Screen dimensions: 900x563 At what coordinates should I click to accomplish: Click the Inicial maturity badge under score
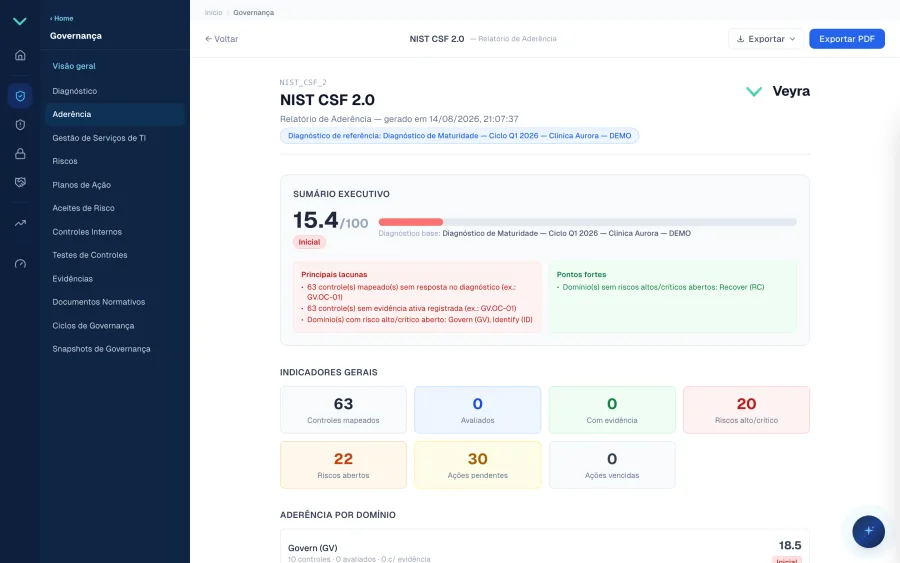pos(309,242)
